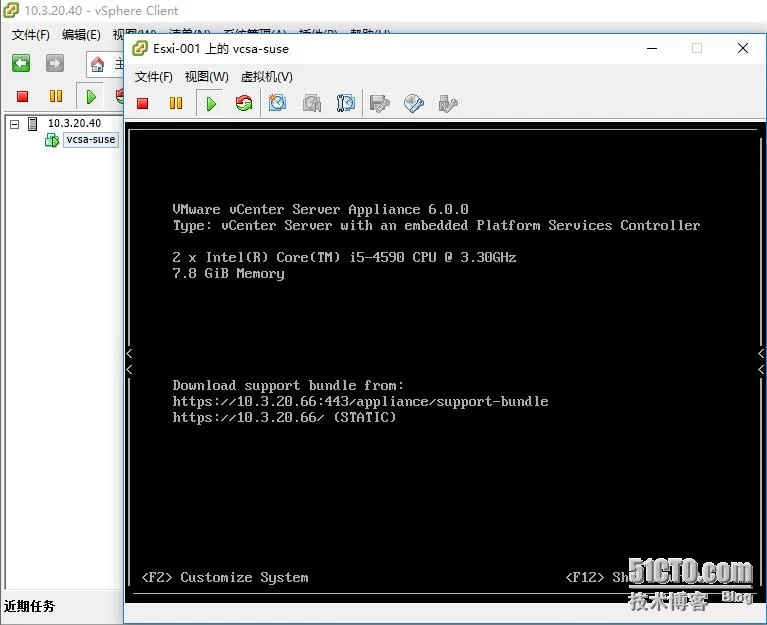
Task: Take a snapshot of vcsa-suse VM
Action: 277,103
